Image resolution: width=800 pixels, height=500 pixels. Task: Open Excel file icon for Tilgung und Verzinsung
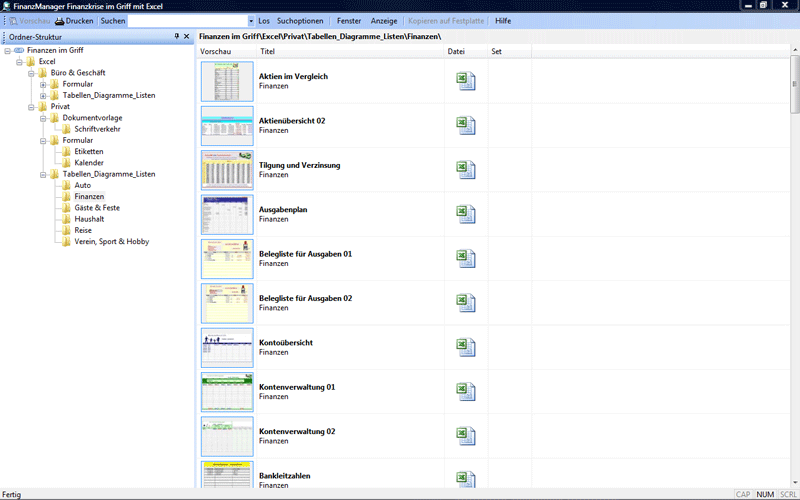tap(466, 170)
